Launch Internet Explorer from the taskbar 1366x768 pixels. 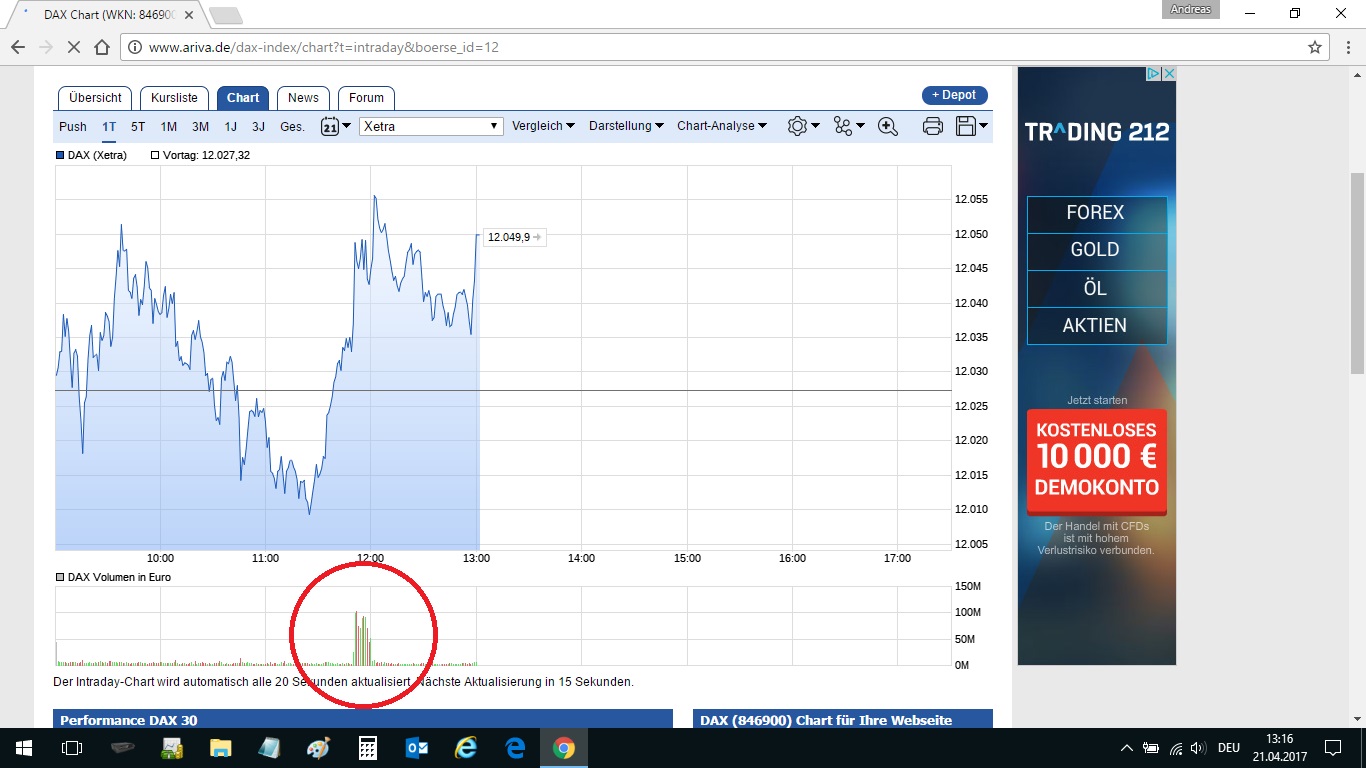point(466,747)
